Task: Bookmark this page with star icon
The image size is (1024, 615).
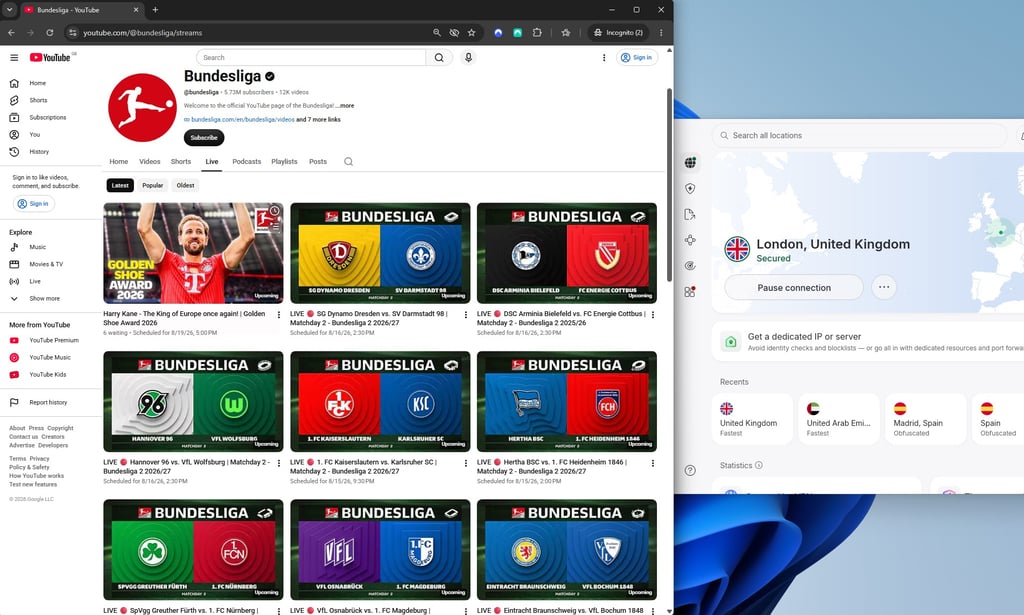Action: [471, 32]
